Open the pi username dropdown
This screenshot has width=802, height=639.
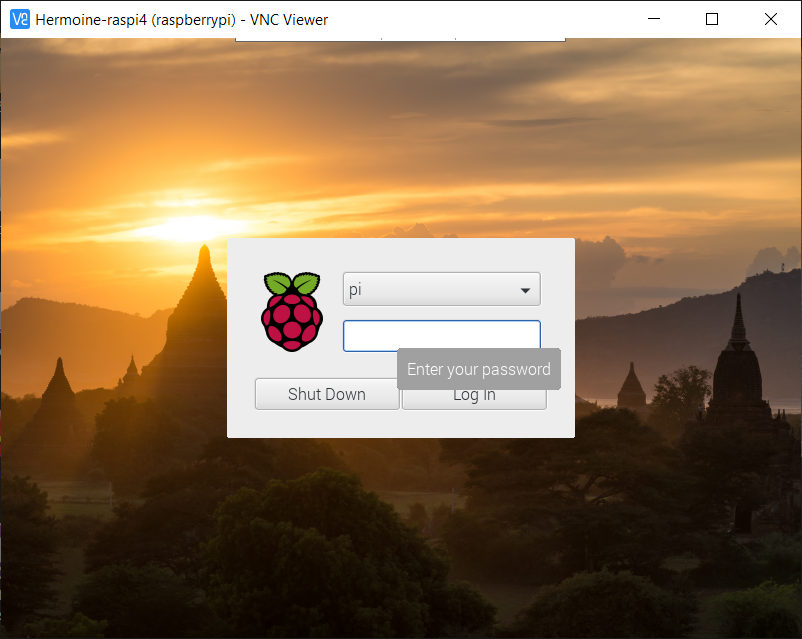(x=441, y=289)
